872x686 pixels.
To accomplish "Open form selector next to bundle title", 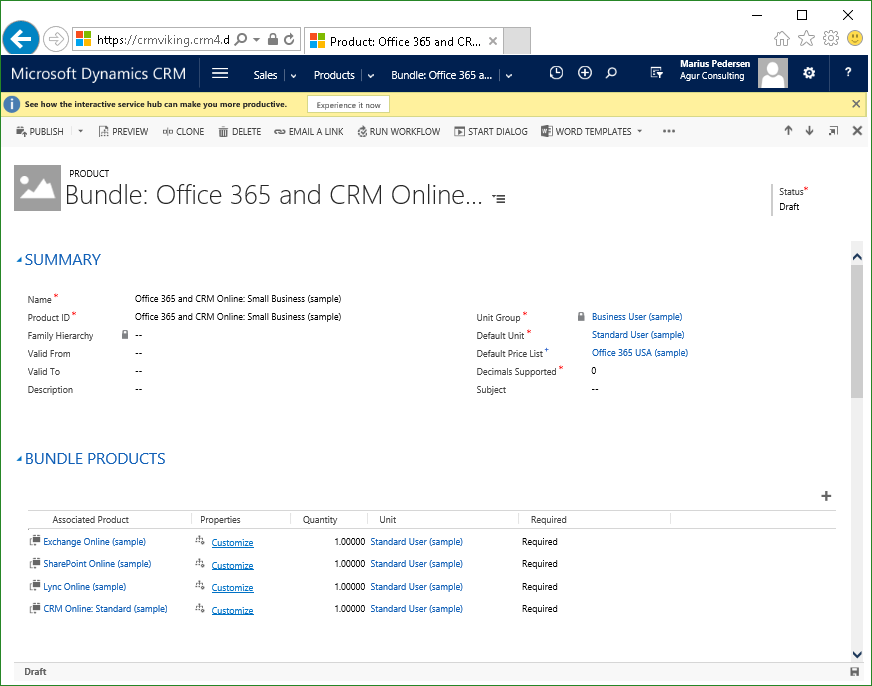I will point(499,198).
